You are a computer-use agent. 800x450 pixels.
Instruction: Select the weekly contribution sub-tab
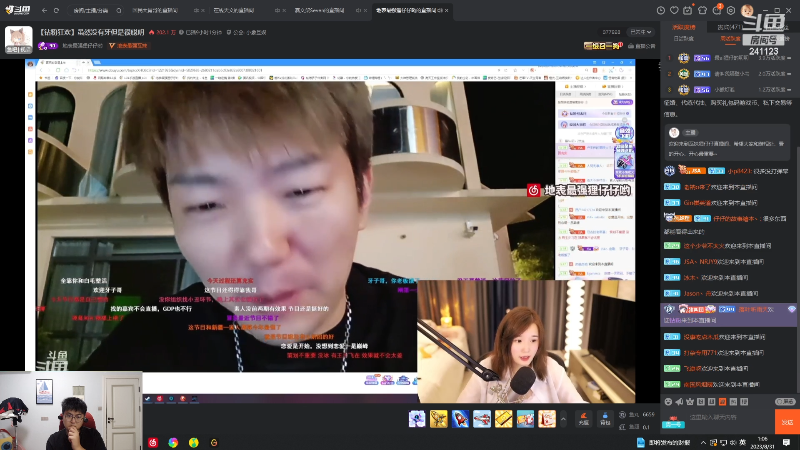coord(730,39)
